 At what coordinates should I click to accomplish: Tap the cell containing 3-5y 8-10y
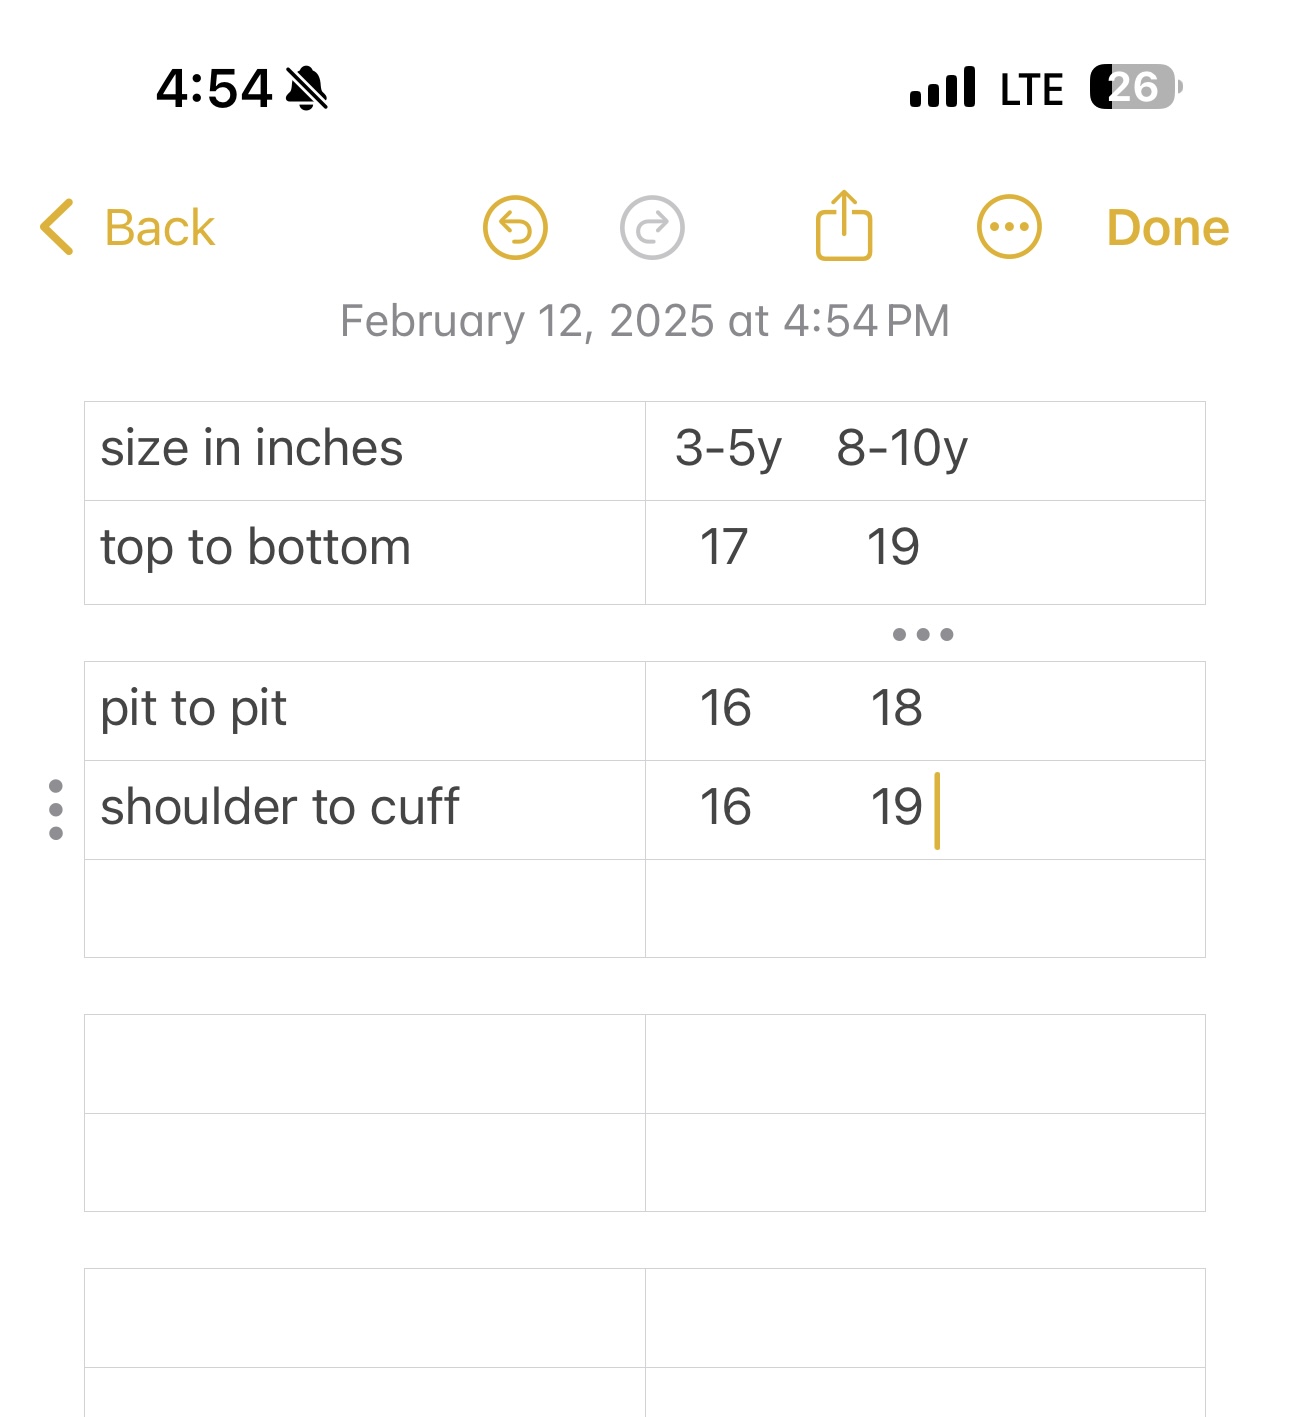click(x=925, y=451)
